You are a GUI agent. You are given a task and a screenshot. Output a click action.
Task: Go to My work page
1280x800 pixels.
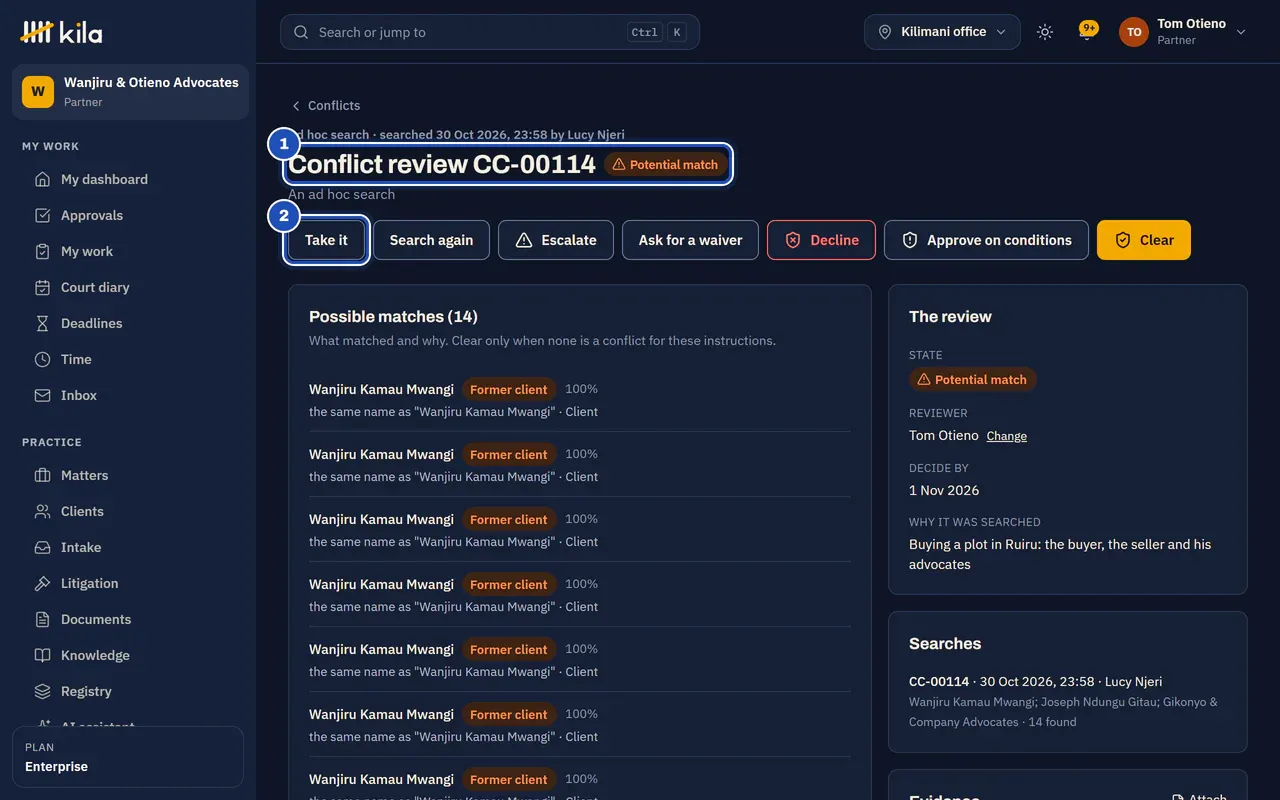(x=128, y=251)
